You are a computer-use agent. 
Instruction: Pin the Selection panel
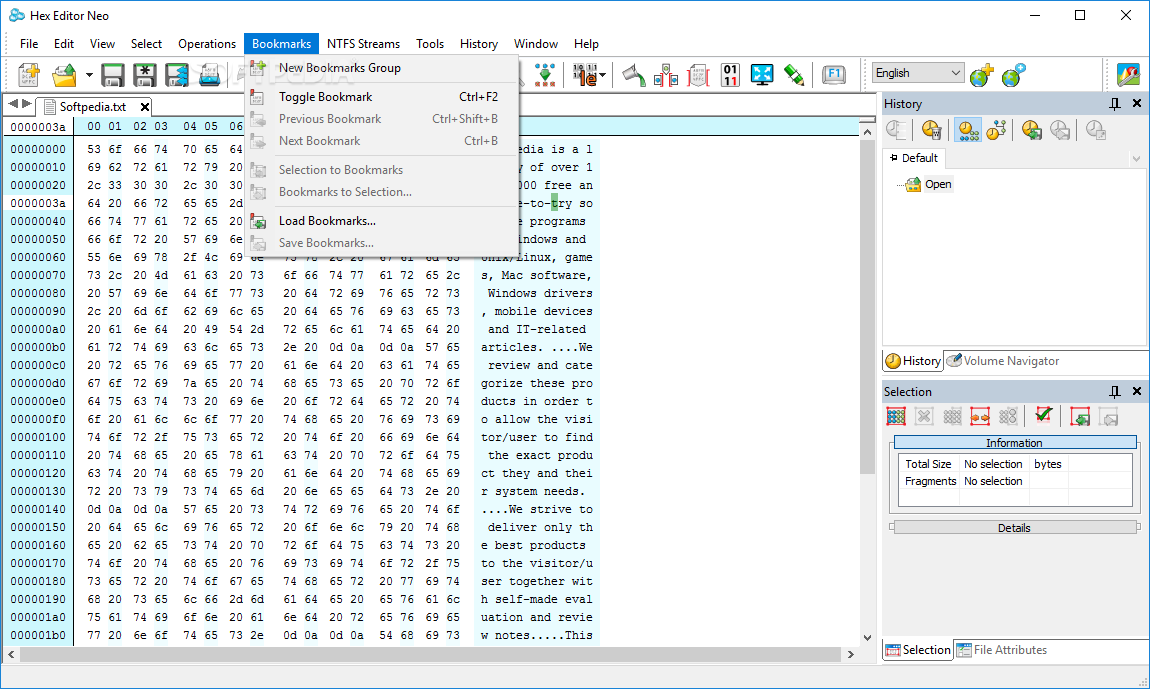[1115, 391]
